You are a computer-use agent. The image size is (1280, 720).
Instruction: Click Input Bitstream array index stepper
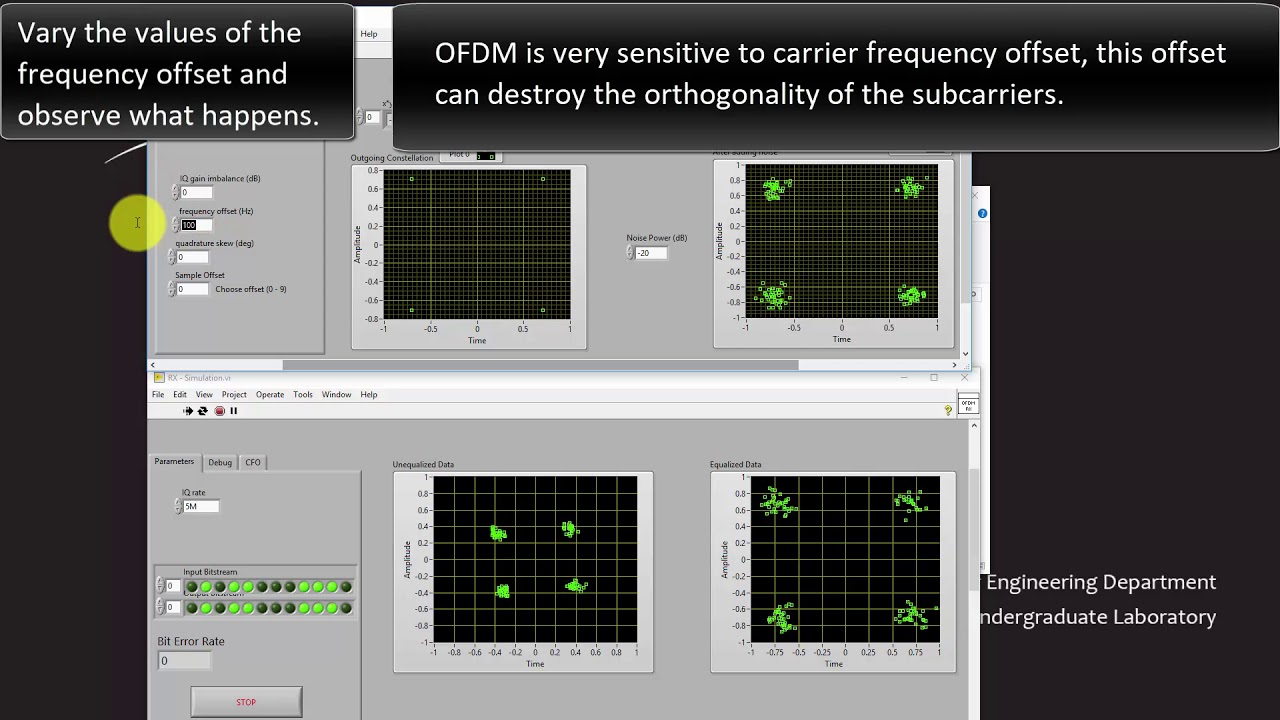160,586
